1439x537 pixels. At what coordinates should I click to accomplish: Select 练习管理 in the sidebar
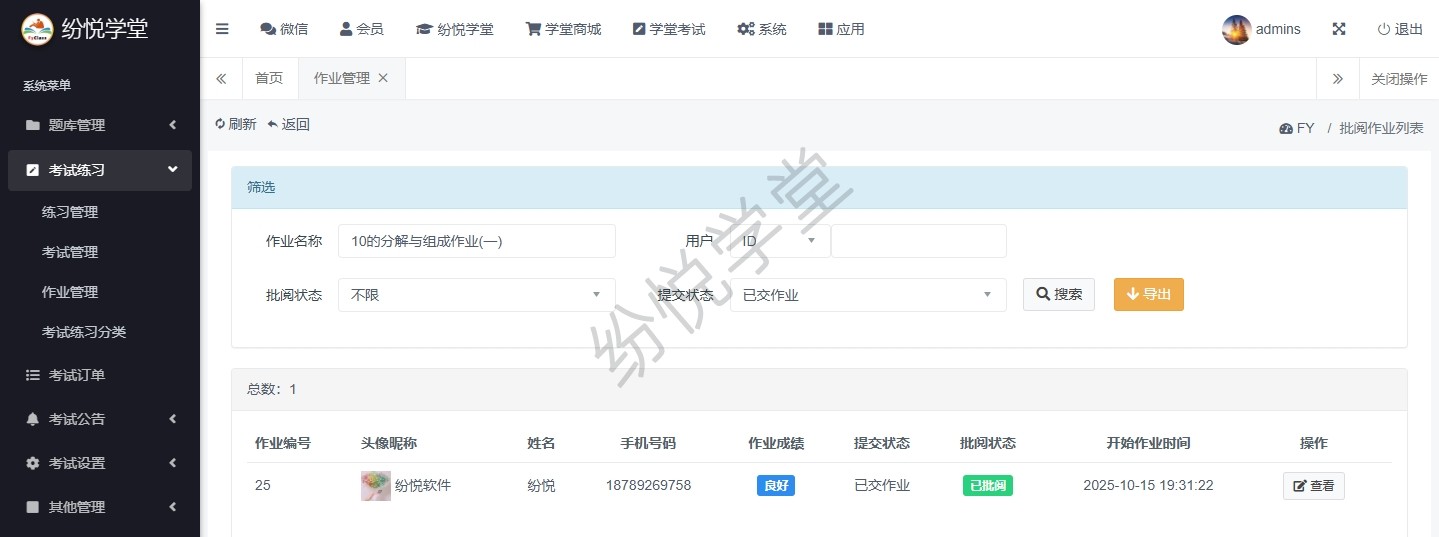pyautogui.click(x=70, y=212)
